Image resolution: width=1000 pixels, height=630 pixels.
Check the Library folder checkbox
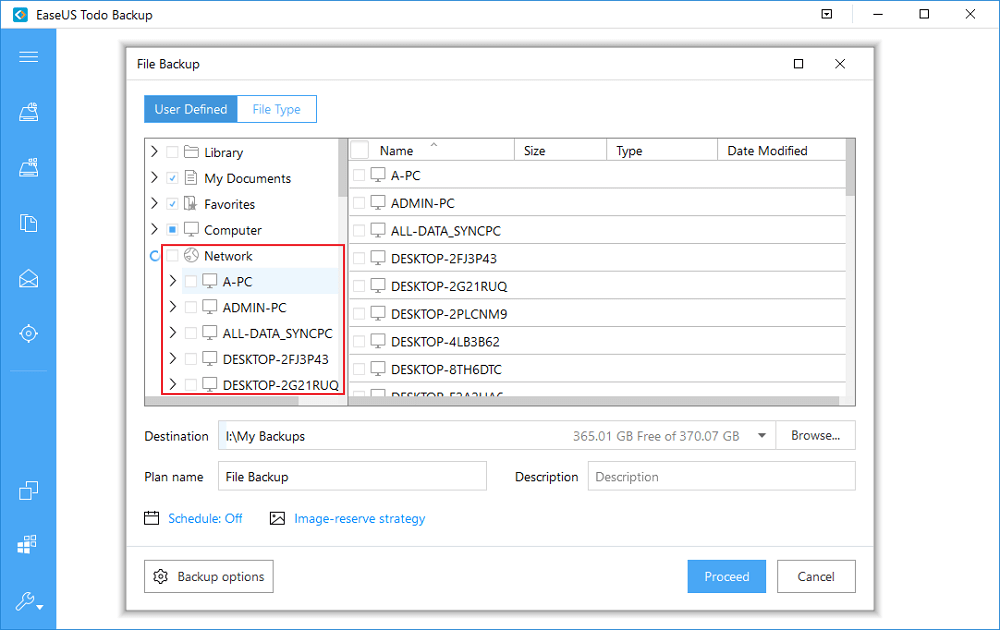pyautogui.click(x=173, y=152)
